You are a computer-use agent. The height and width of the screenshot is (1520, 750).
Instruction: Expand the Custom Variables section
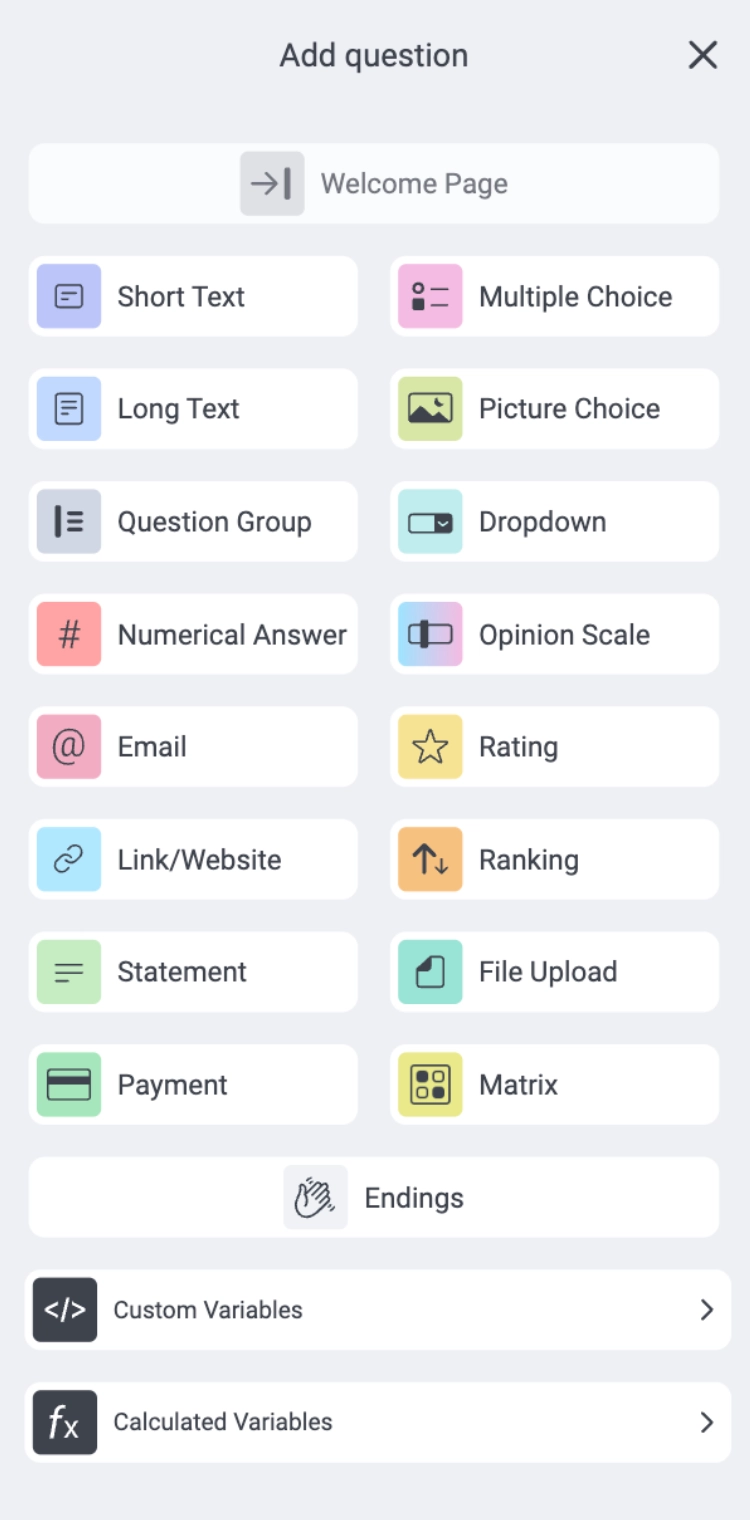375,1310
